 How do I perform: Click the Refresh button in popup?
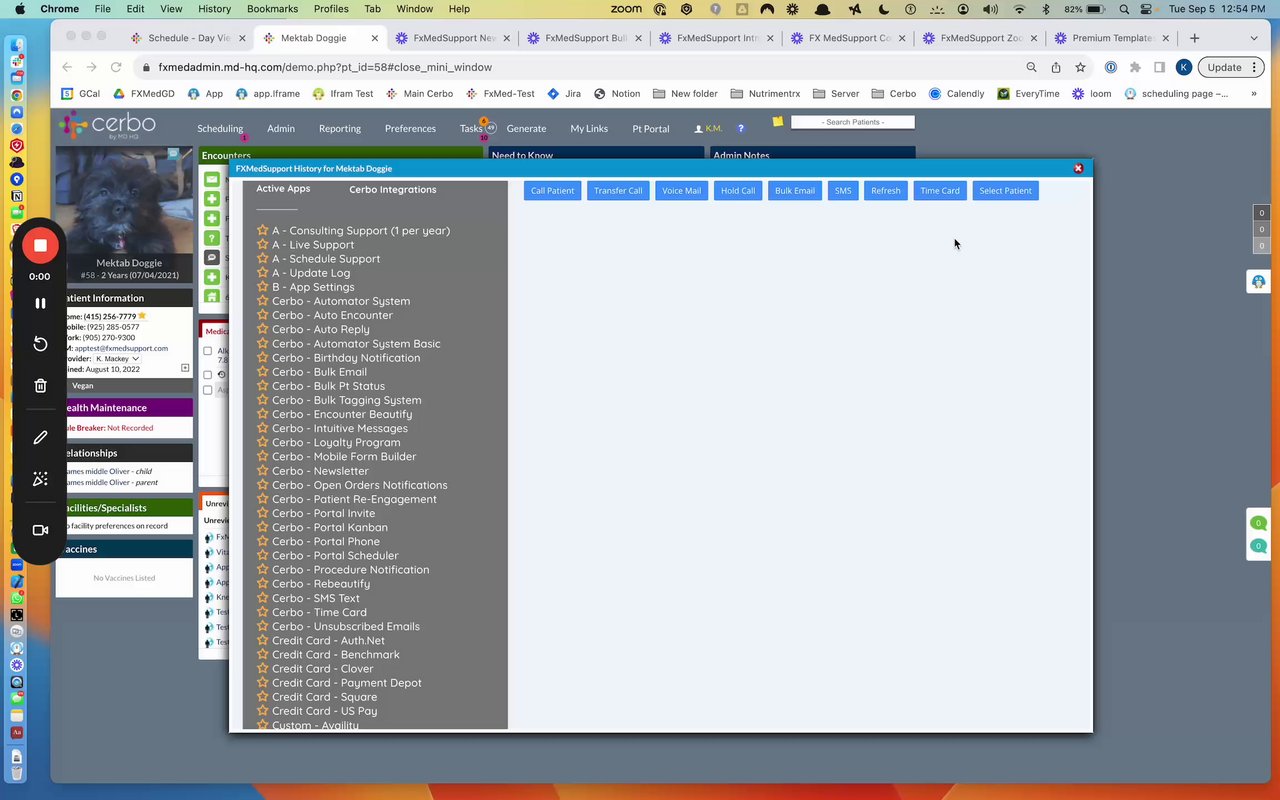(885, 190)
